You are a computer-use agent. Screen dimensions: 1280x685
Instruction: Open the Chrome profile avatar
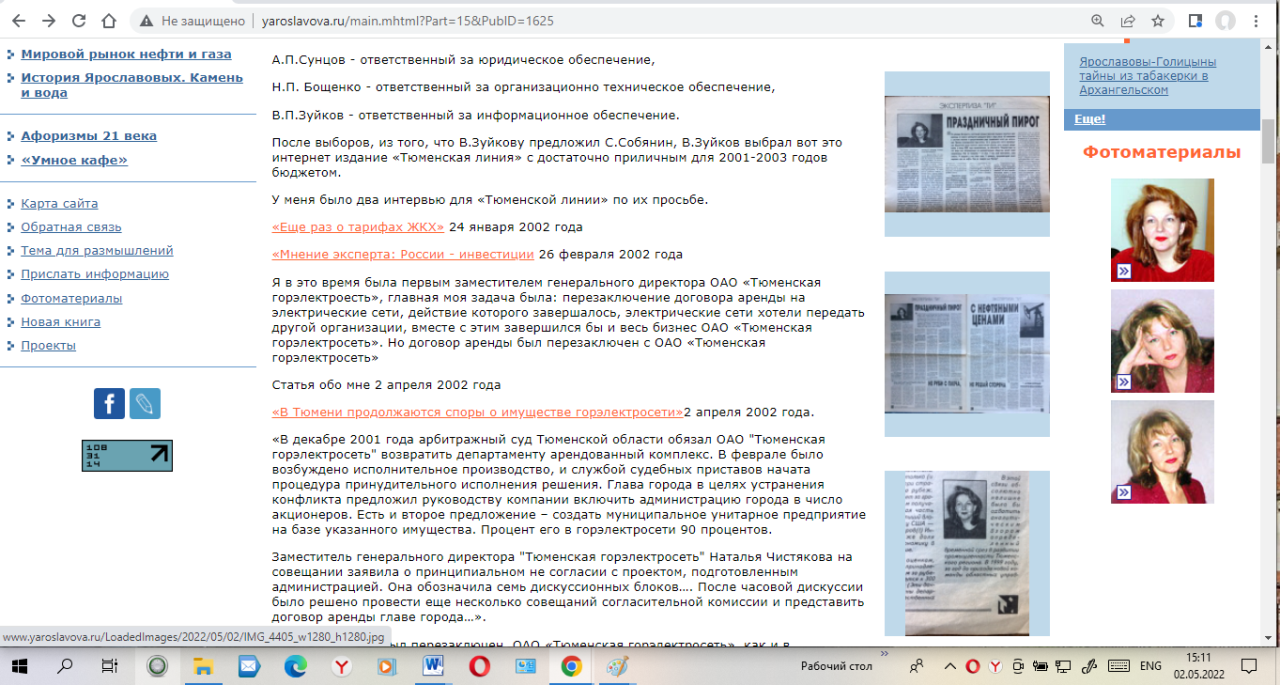coord(1225,20)
